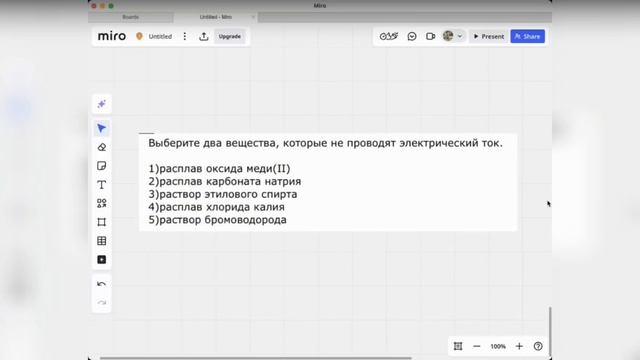Click the horizontal scrollbar at bottom
Screen dimensions: 640x360
256,358
